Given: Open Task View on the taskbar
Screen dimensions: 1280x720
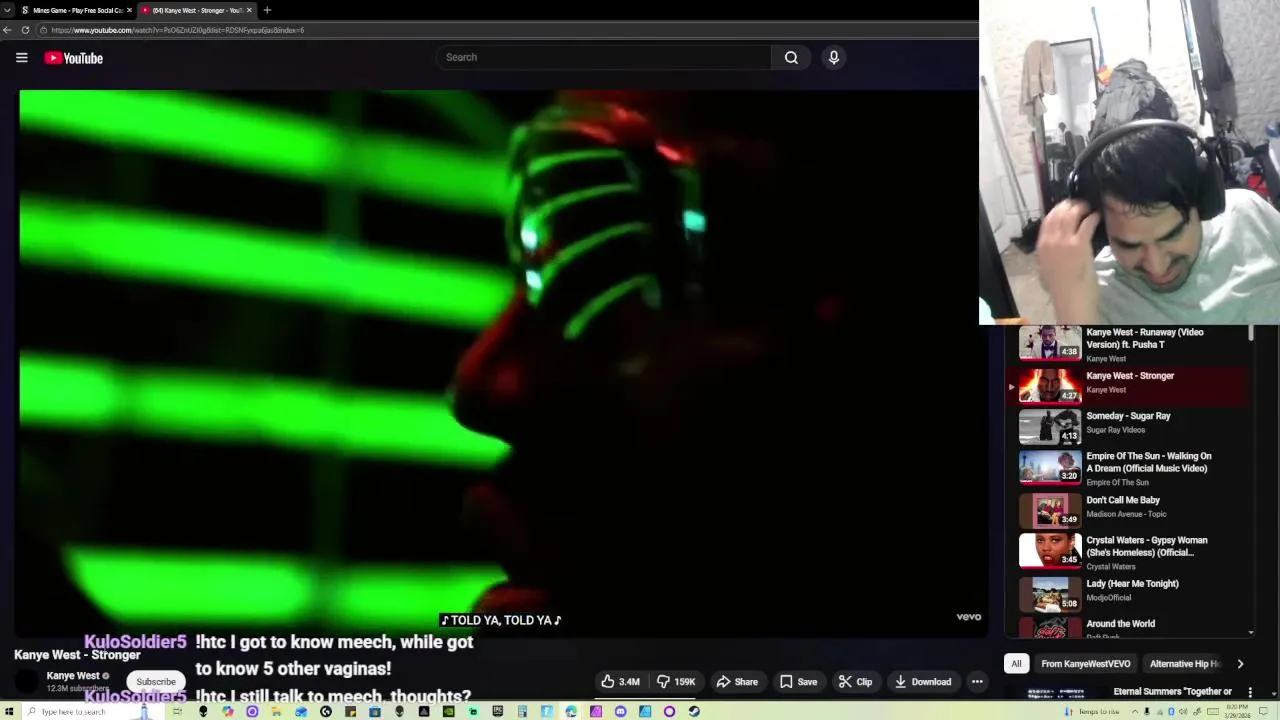Looking at the screenshot, I should pyautogui.click(x=179, y=711).
